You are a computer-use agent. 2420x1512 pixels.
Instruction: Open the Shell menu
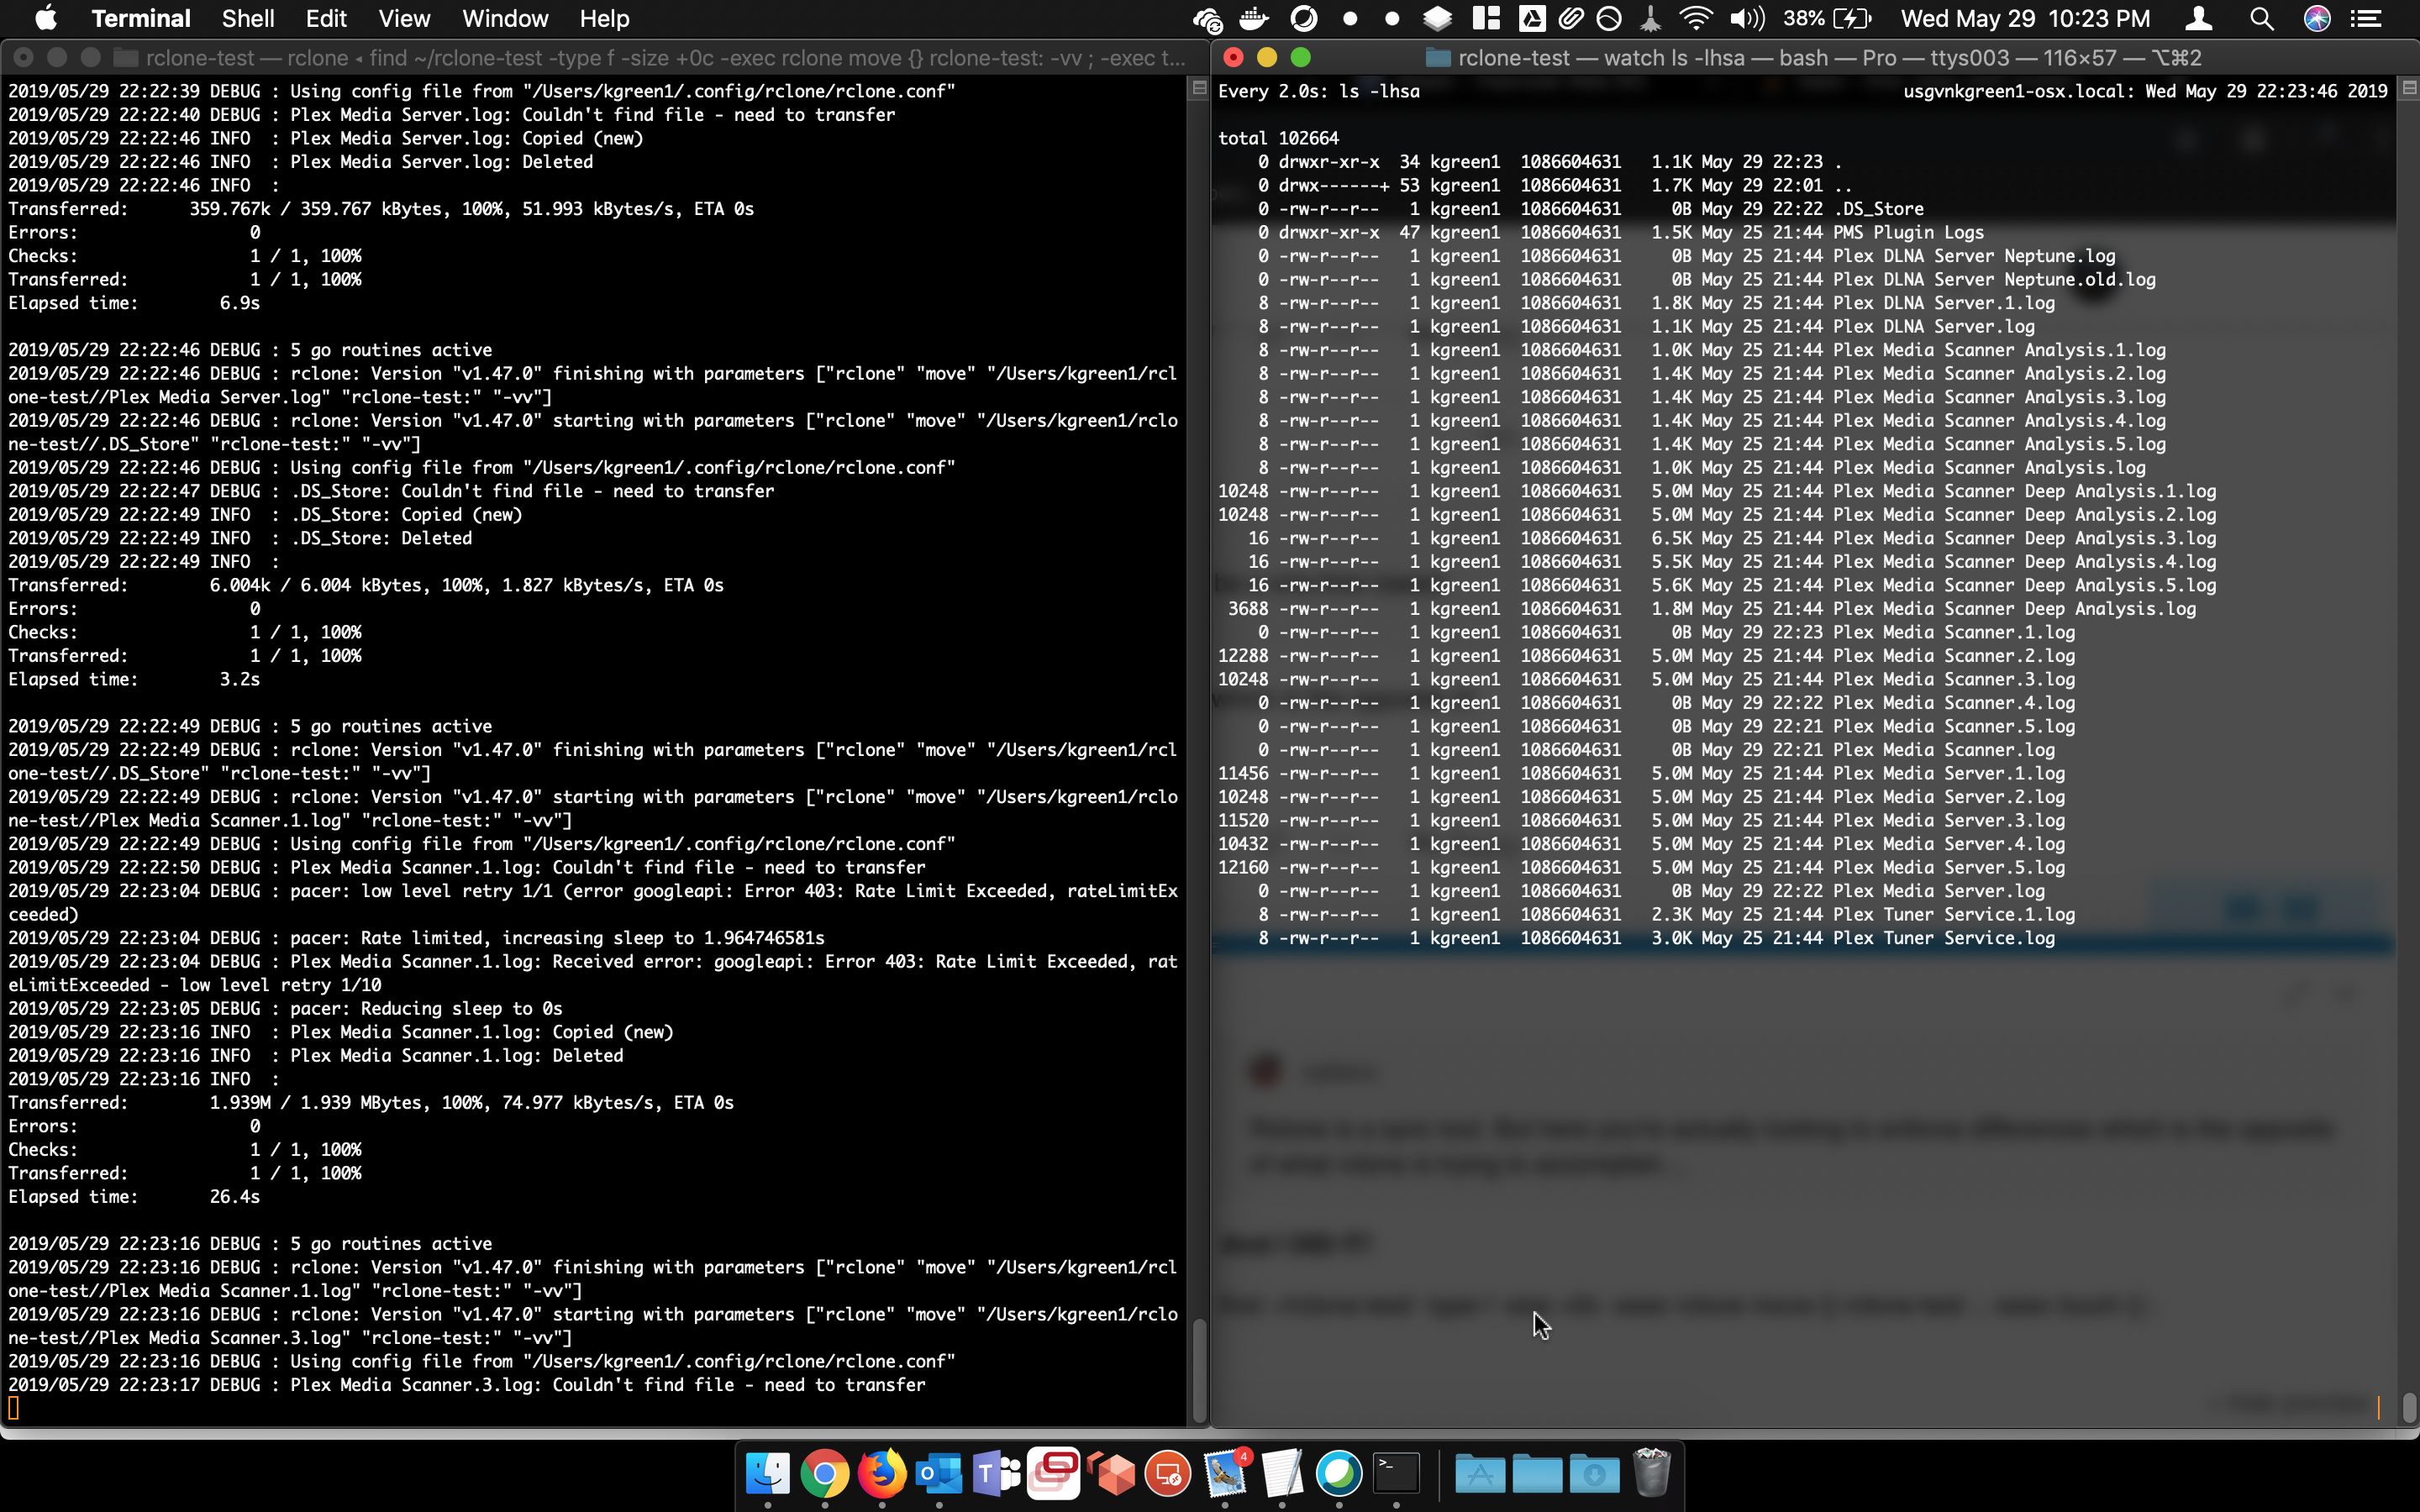pos(248,18)
